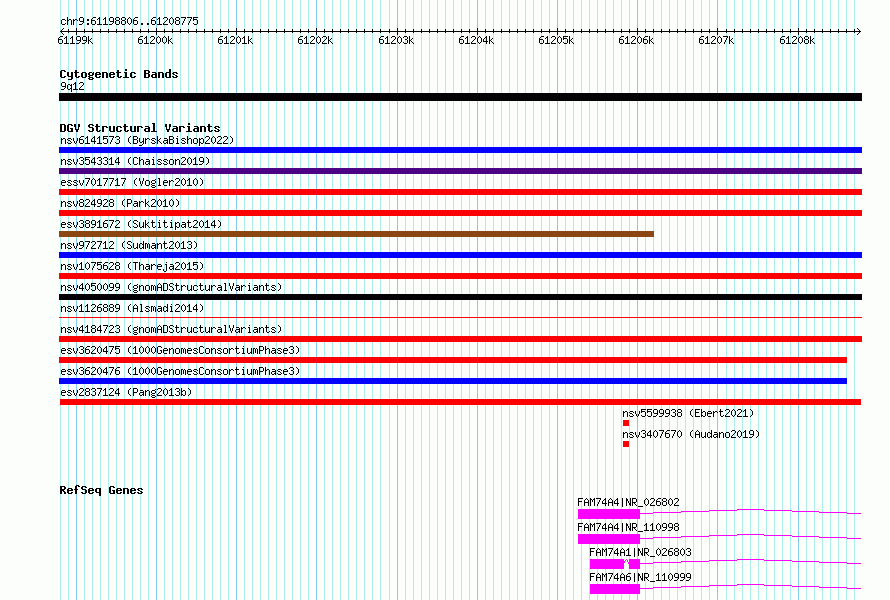890x600 pixels.
Task: Open variant nsv824928 (Park2010) label
Action: pos(120,203)
